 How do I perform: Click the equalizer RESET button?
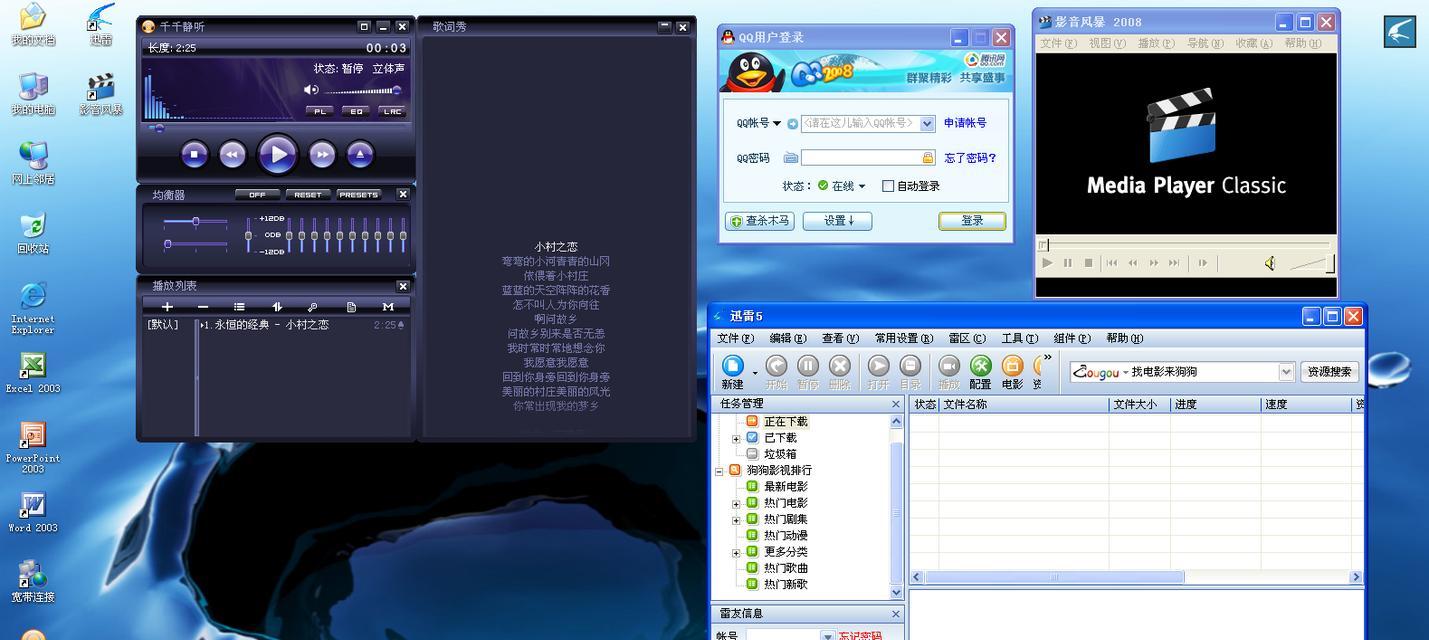tap(307, 195)
